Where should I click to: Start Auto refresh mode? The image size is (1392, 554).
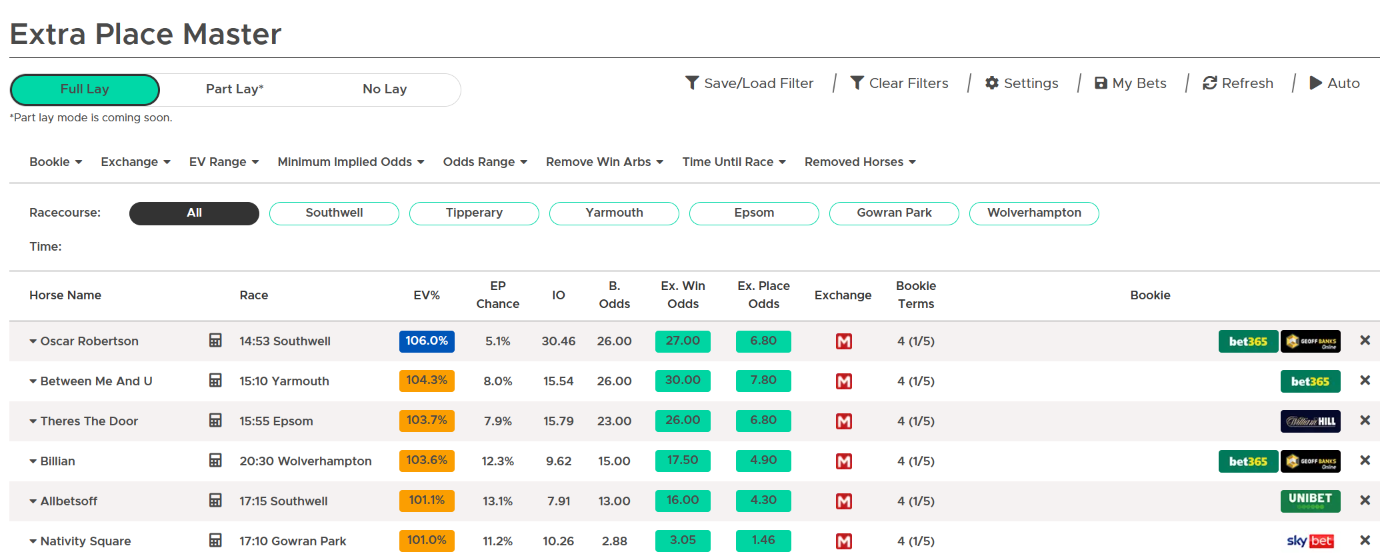[x=1335, y=83]
